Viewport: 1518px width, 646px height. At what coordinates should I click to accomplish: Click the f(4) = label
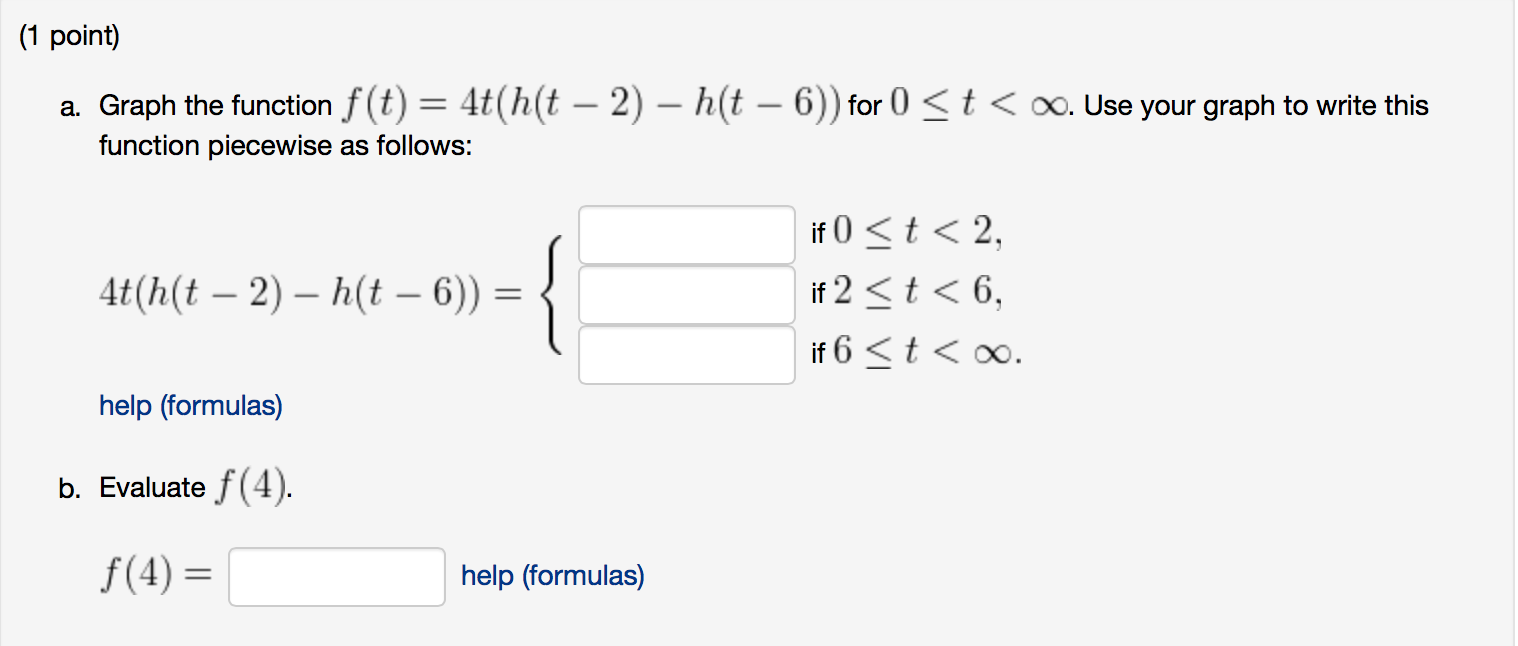157,575
